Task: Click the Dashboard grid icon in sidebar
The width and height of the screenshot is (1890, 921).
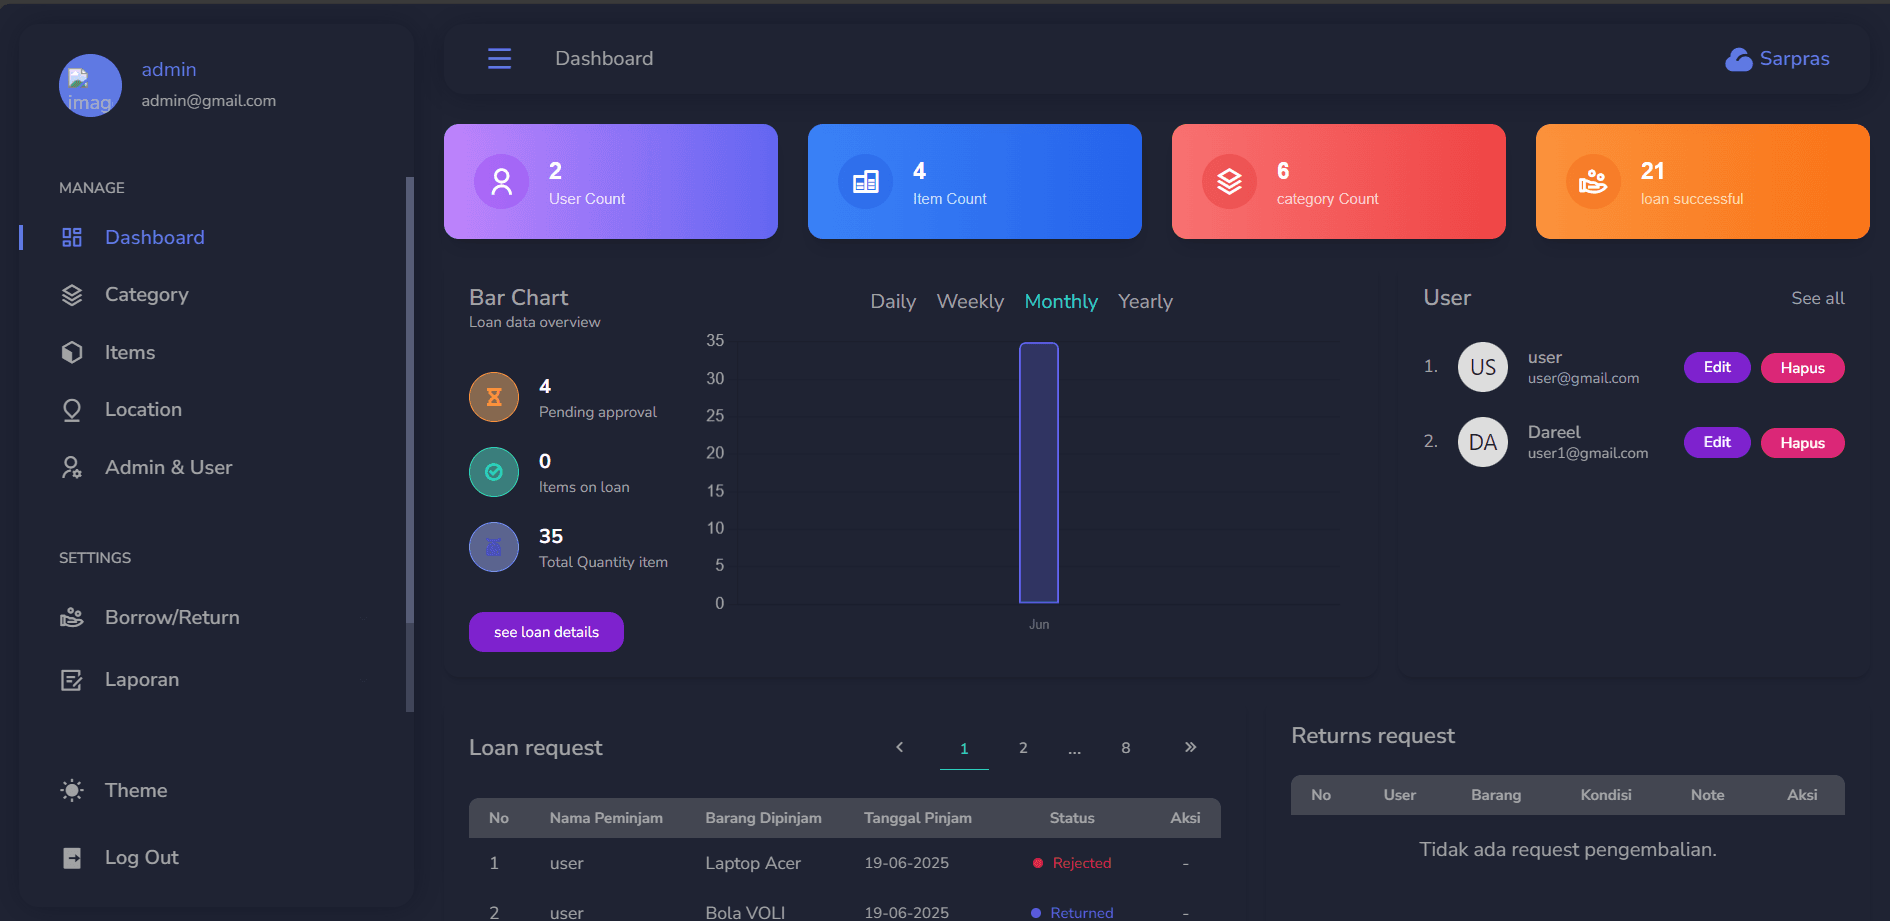Action: click(72, 237)
